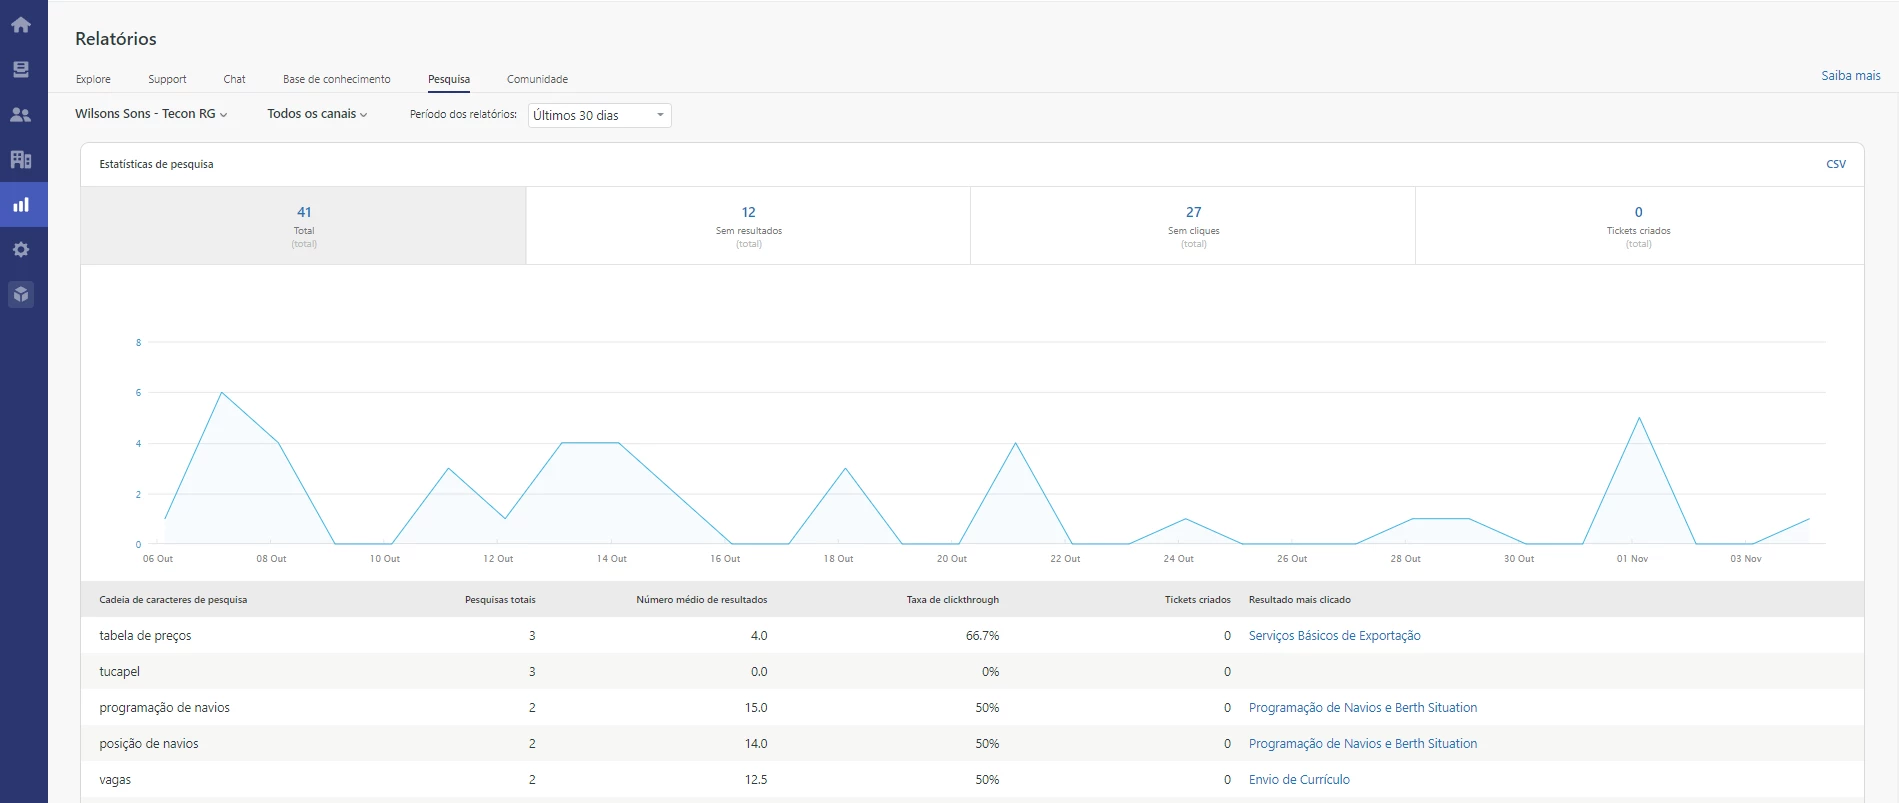Sort by Número médio de resultados header
Image resolution: width=1899 pixels, height=803 pixels.
pos(702,600)
